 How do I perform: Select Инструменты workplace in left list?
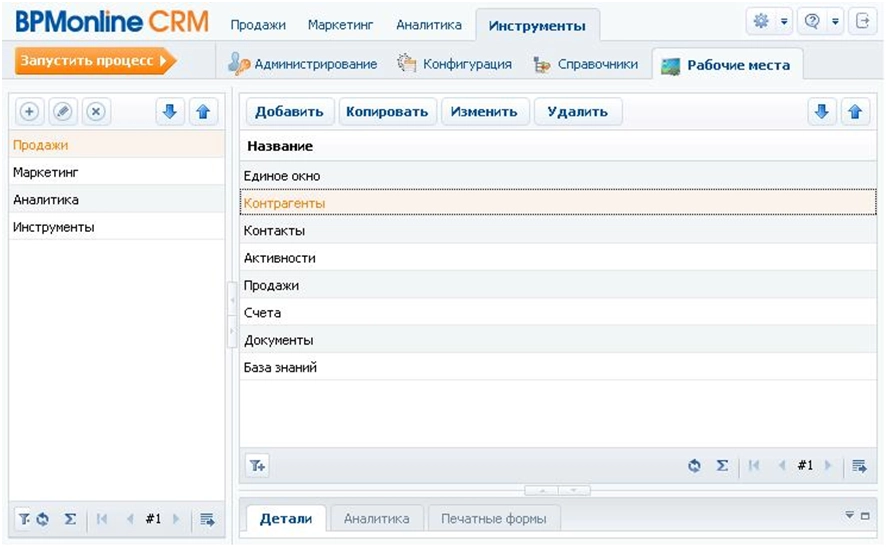pos(117,227)
